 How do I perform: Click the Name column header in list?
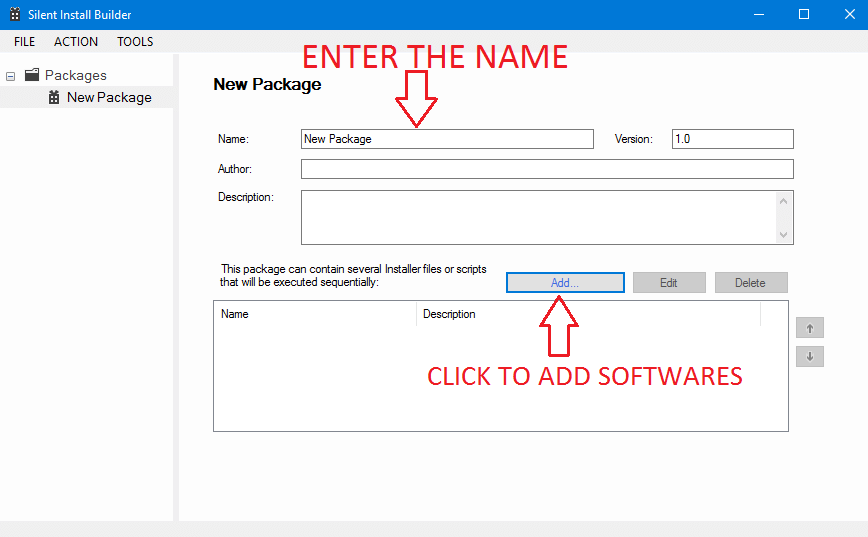point(315,314)
